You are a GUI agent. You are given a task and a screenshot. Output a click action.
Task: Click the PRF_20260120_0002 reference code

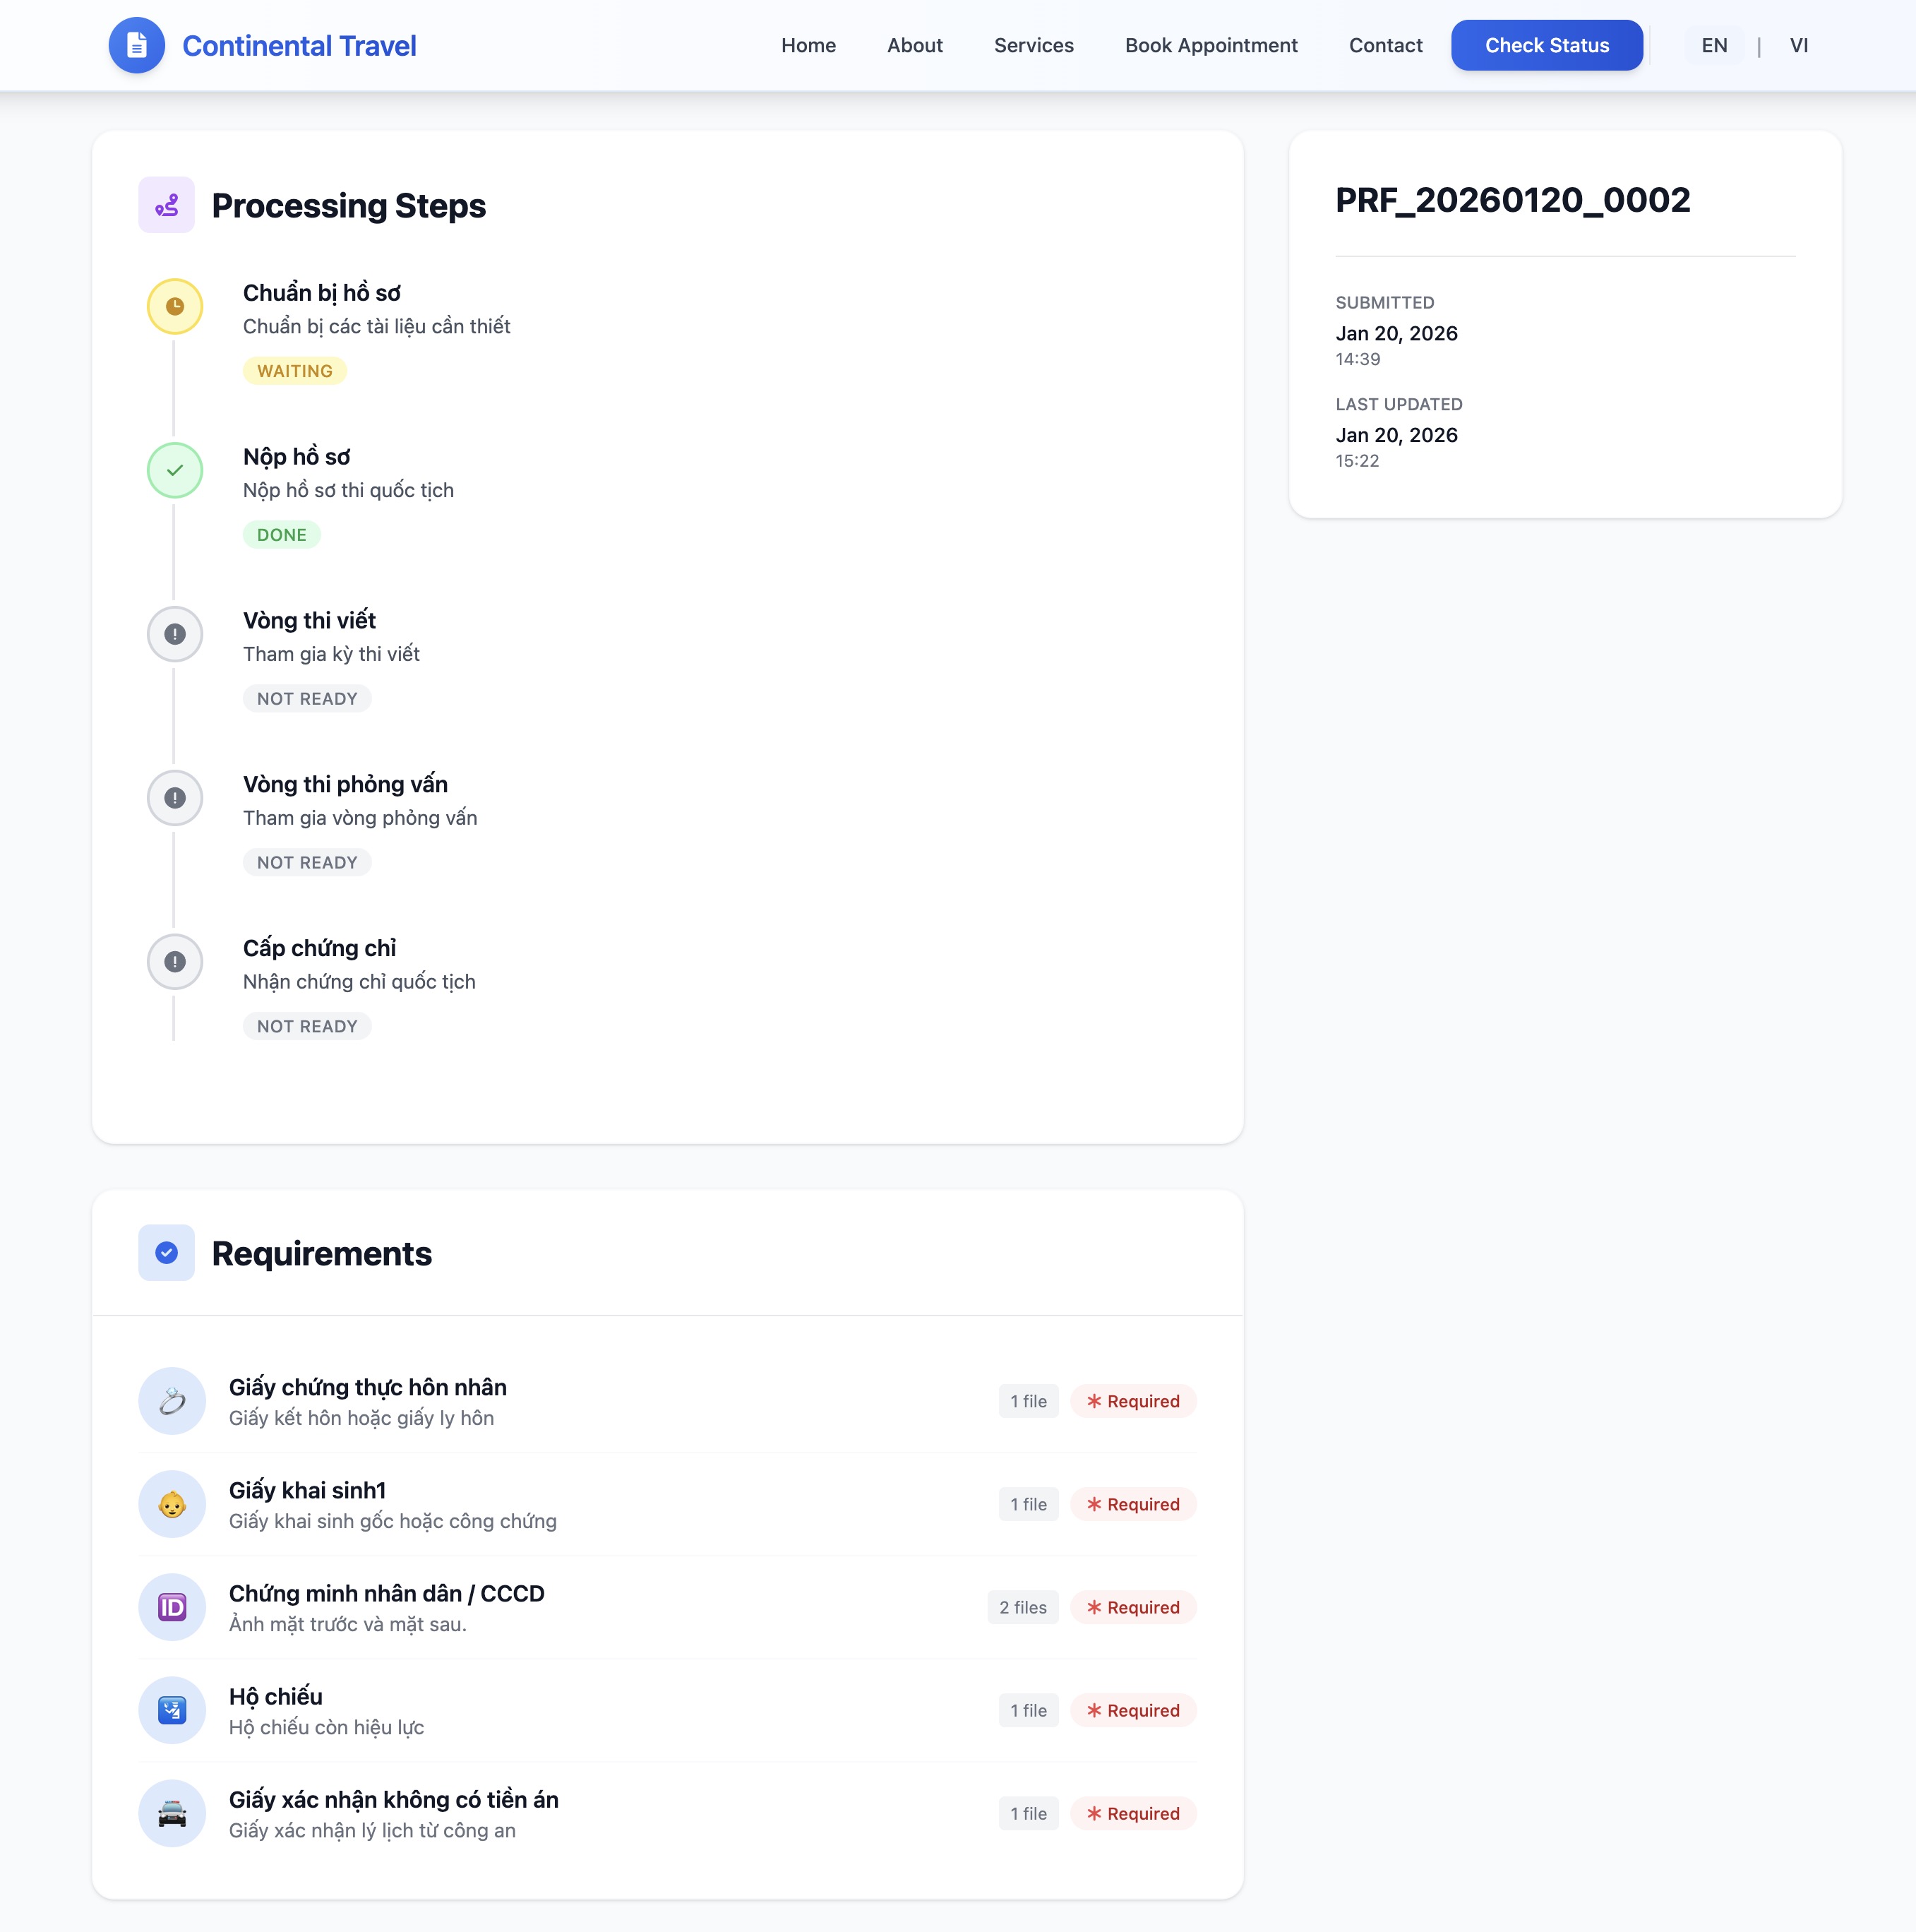coord(1513,200)
